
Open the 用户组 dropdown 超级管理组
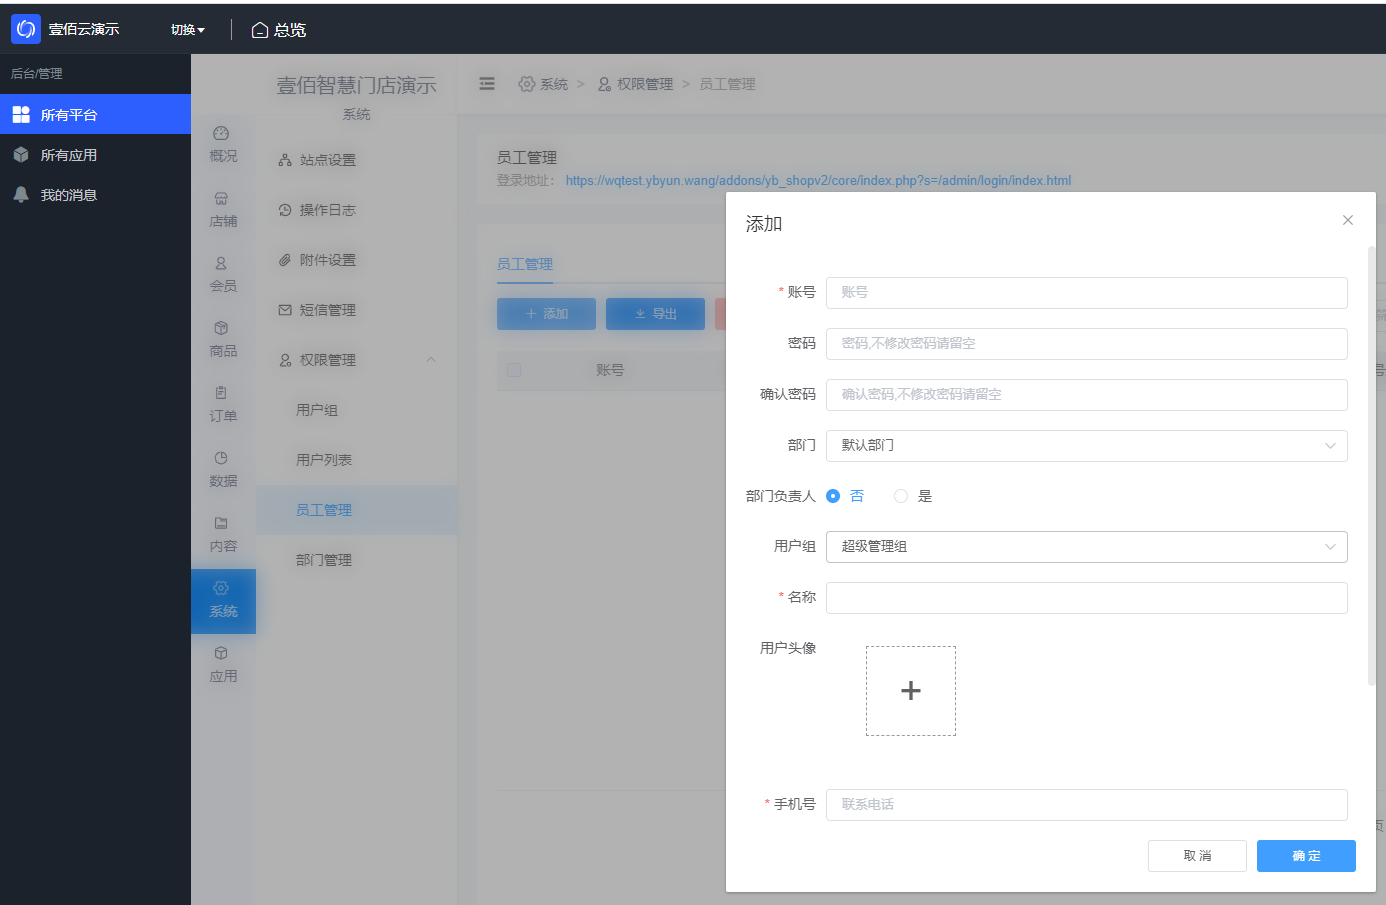pyautogui.click(x=1087, y=547)
